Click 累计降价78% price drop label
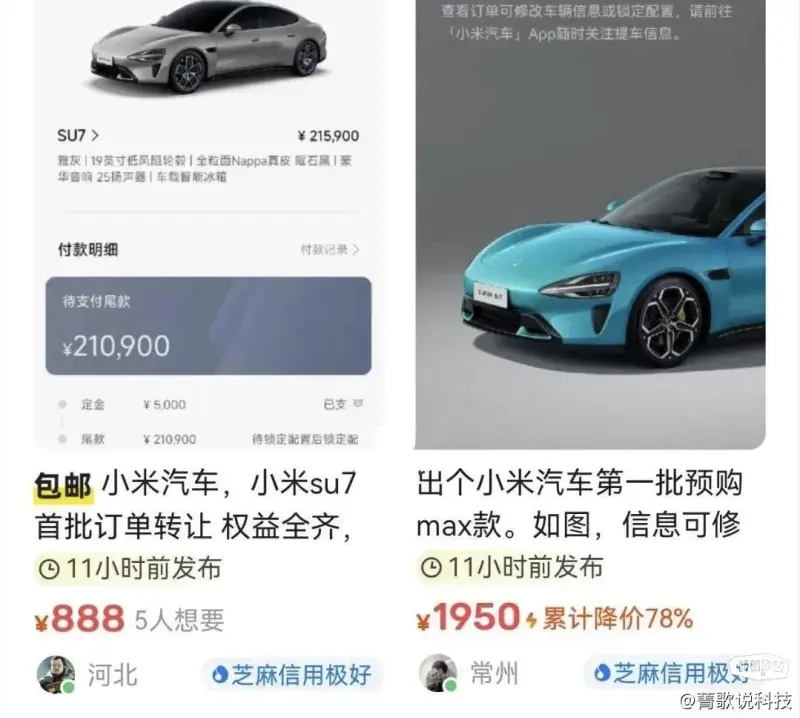This screenshot has width=800, height=718. pos(617,618)
